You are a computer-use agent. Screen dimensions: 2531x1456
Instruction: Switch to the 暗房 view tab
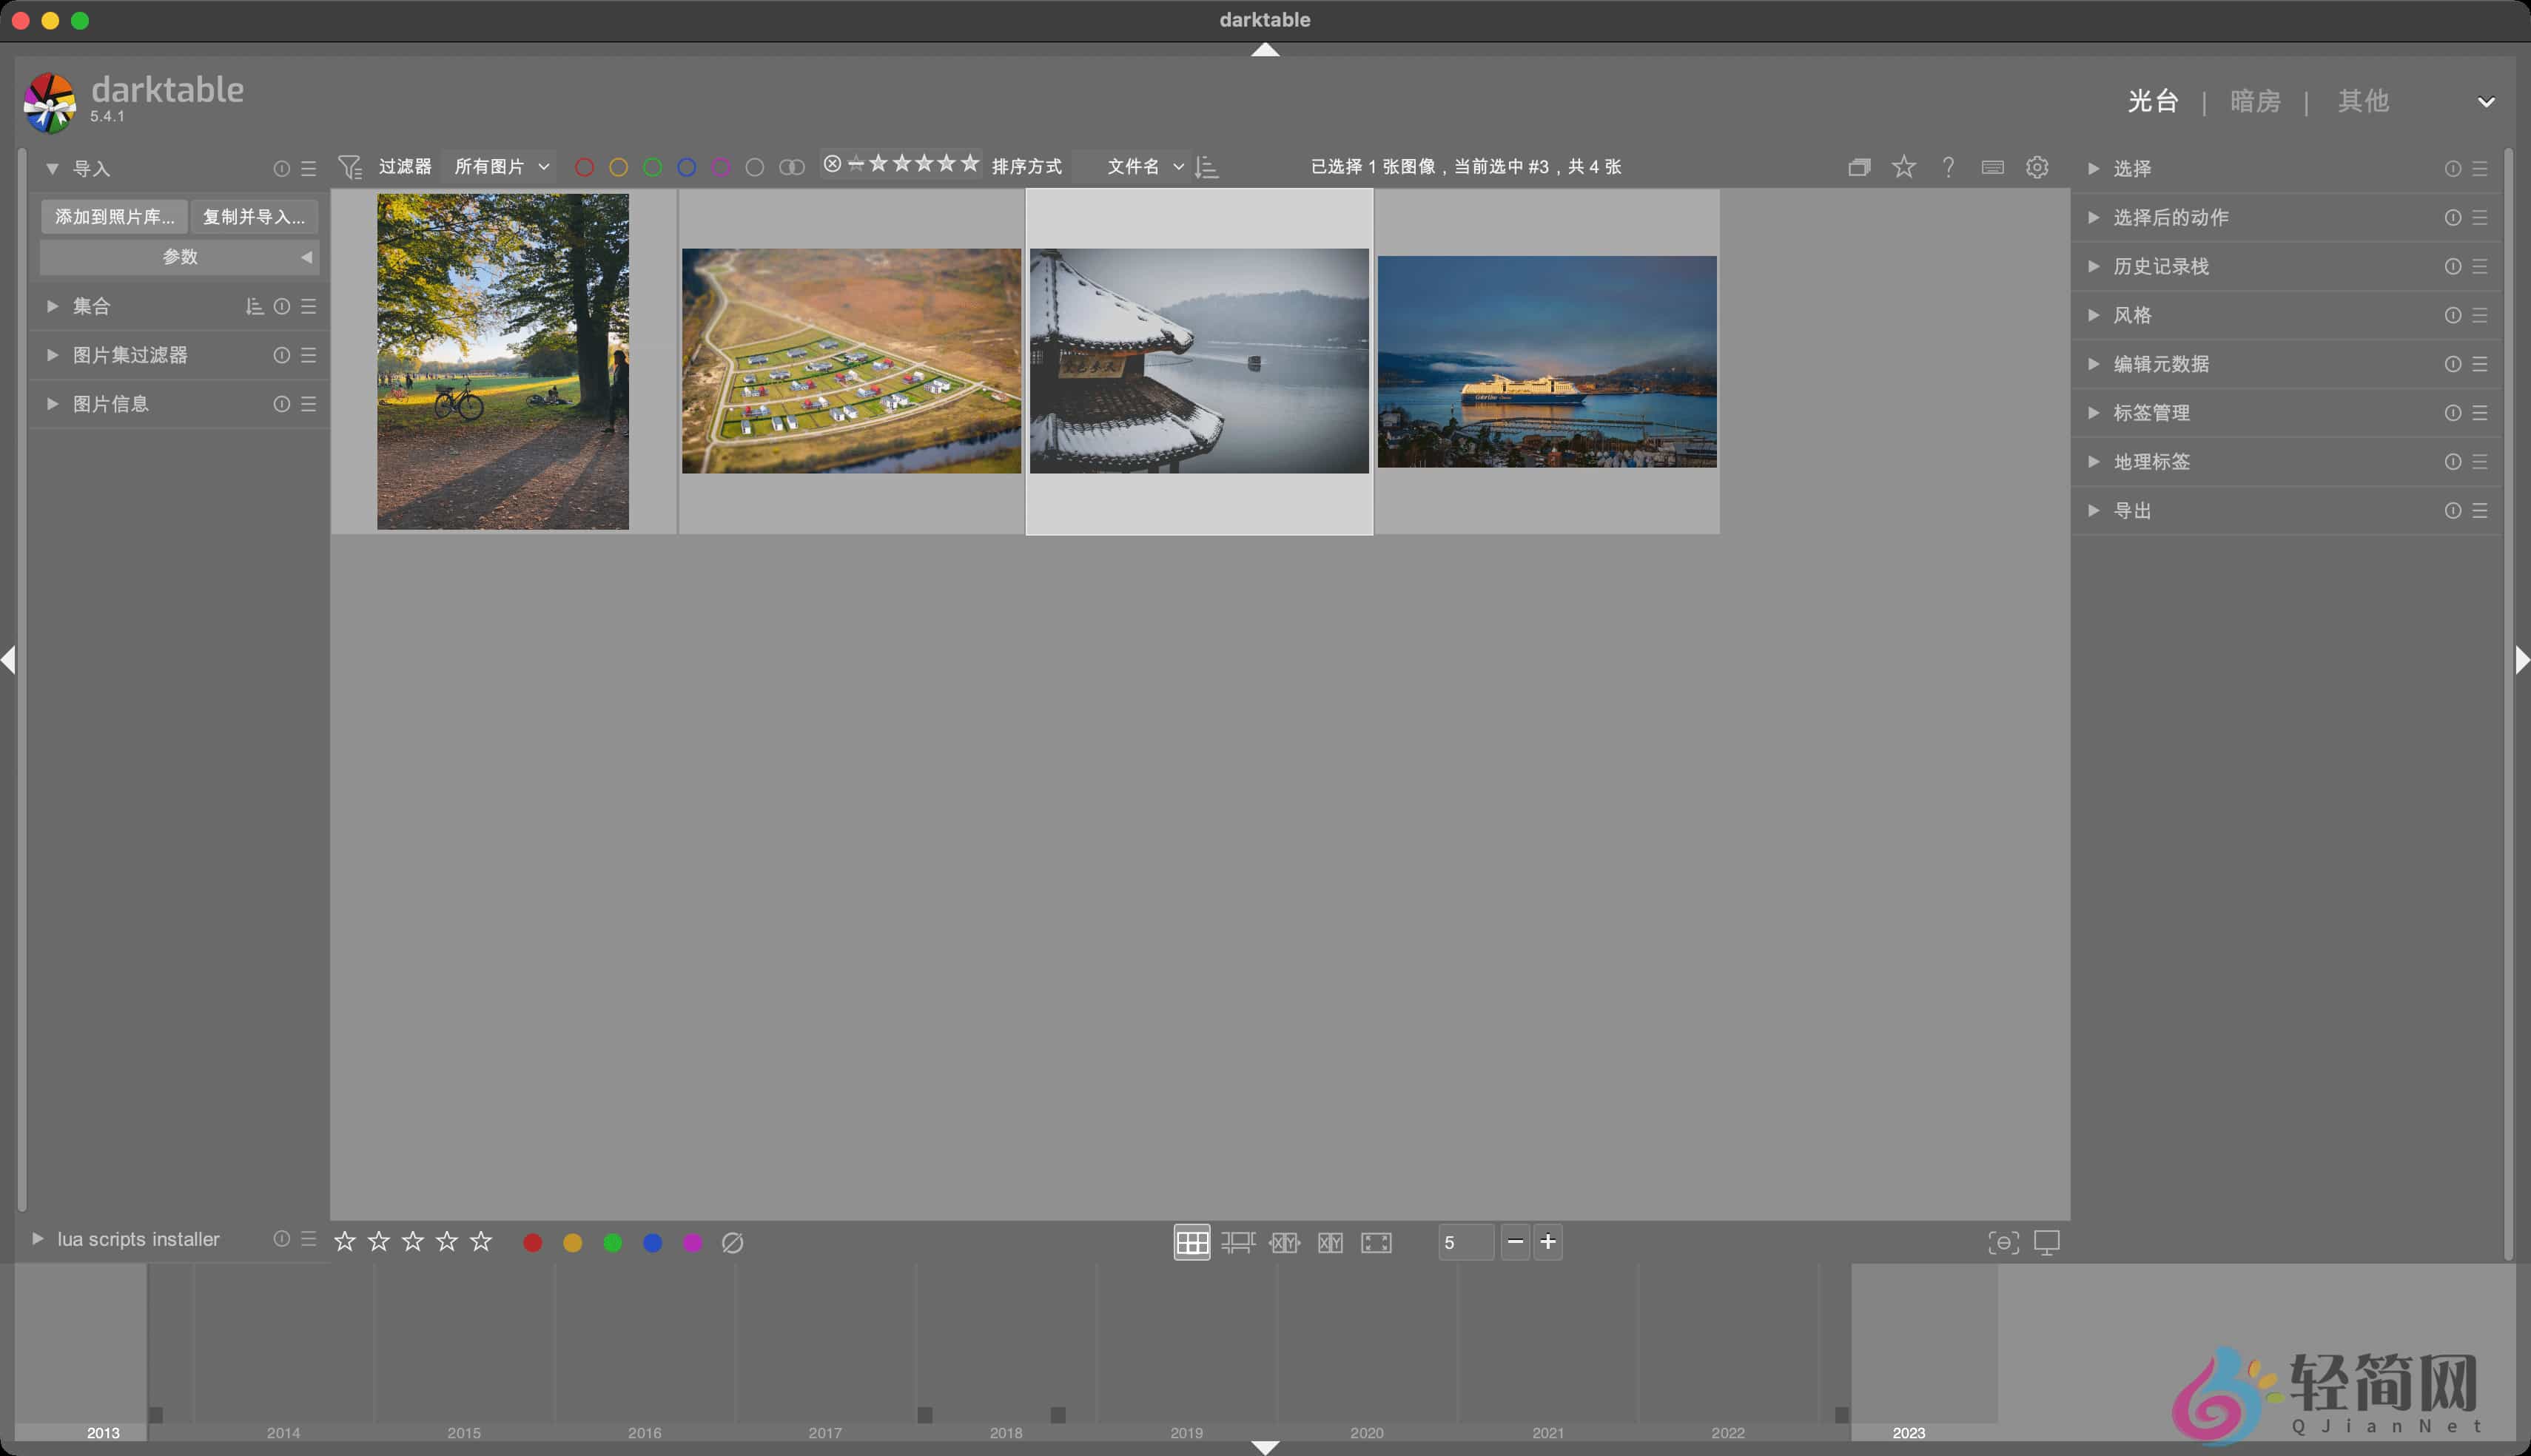(2256, 100)
